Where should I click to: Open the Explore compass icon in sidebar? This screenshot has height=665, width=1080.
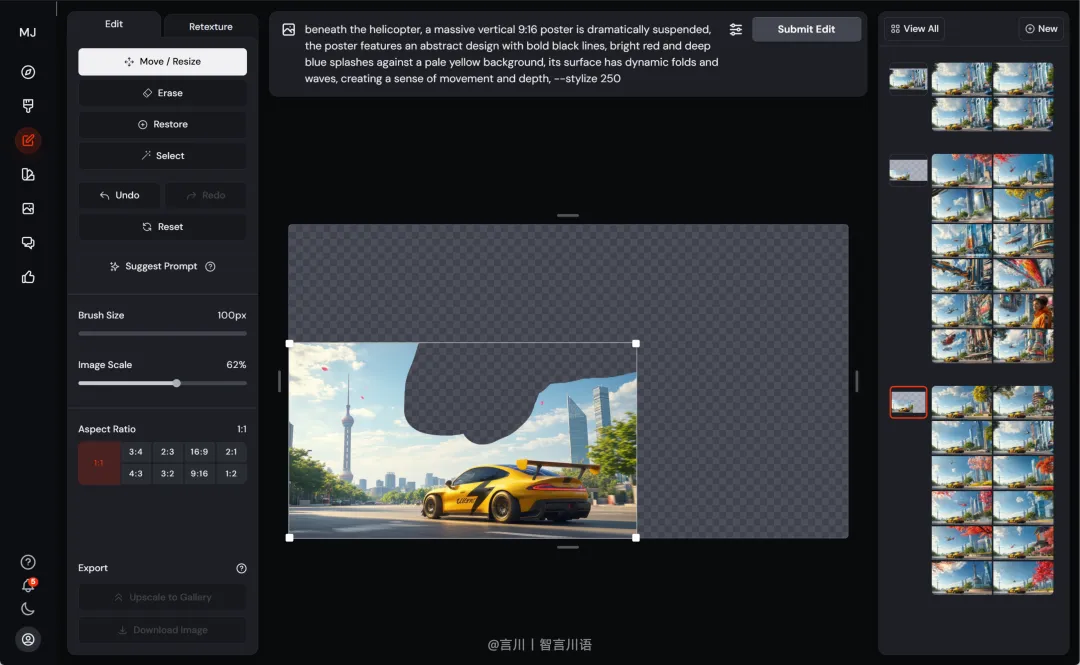pyautogui.click(x=28, y=72)
